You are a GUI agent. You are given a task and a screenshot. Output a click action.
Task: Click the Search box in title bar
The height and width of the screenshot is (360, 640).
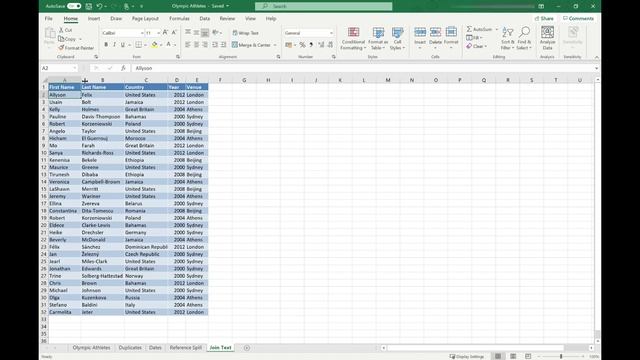tap(324, 6)
